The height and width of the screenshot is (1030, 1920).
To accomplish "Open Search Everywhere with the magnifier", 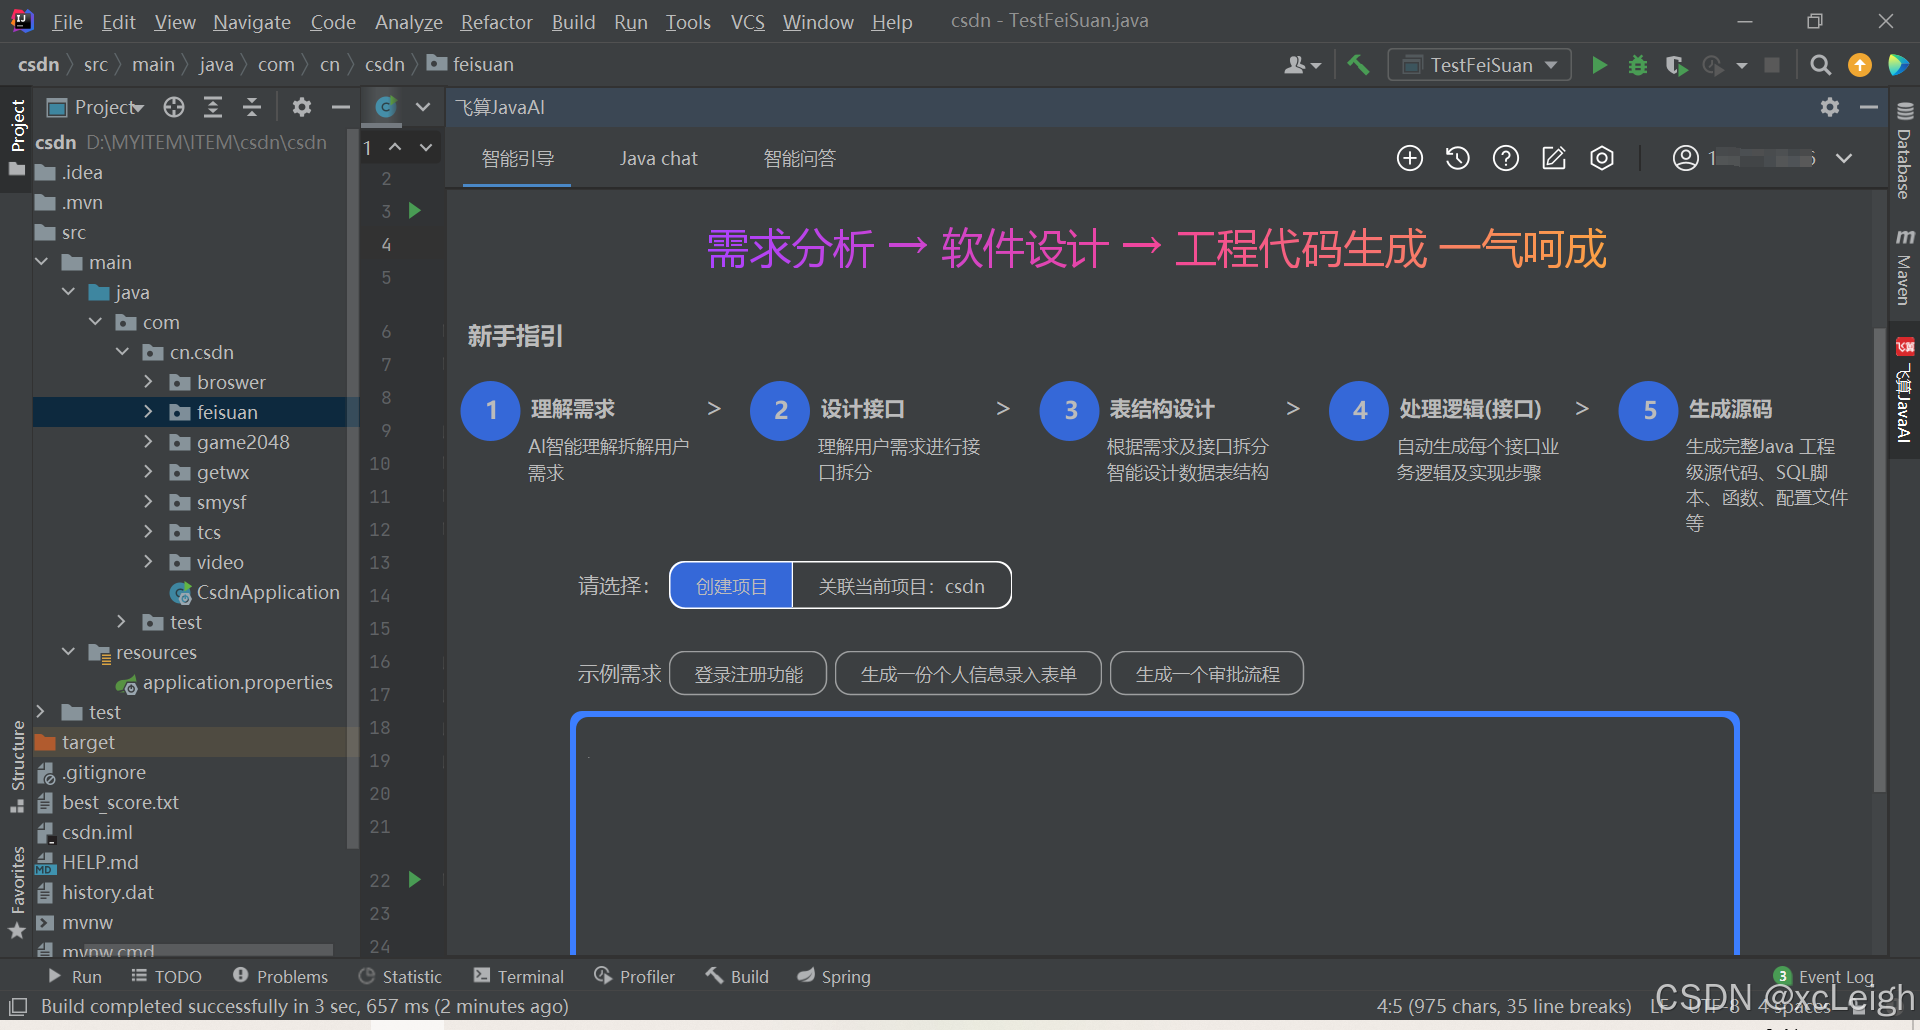I will tap(1820, 64).
